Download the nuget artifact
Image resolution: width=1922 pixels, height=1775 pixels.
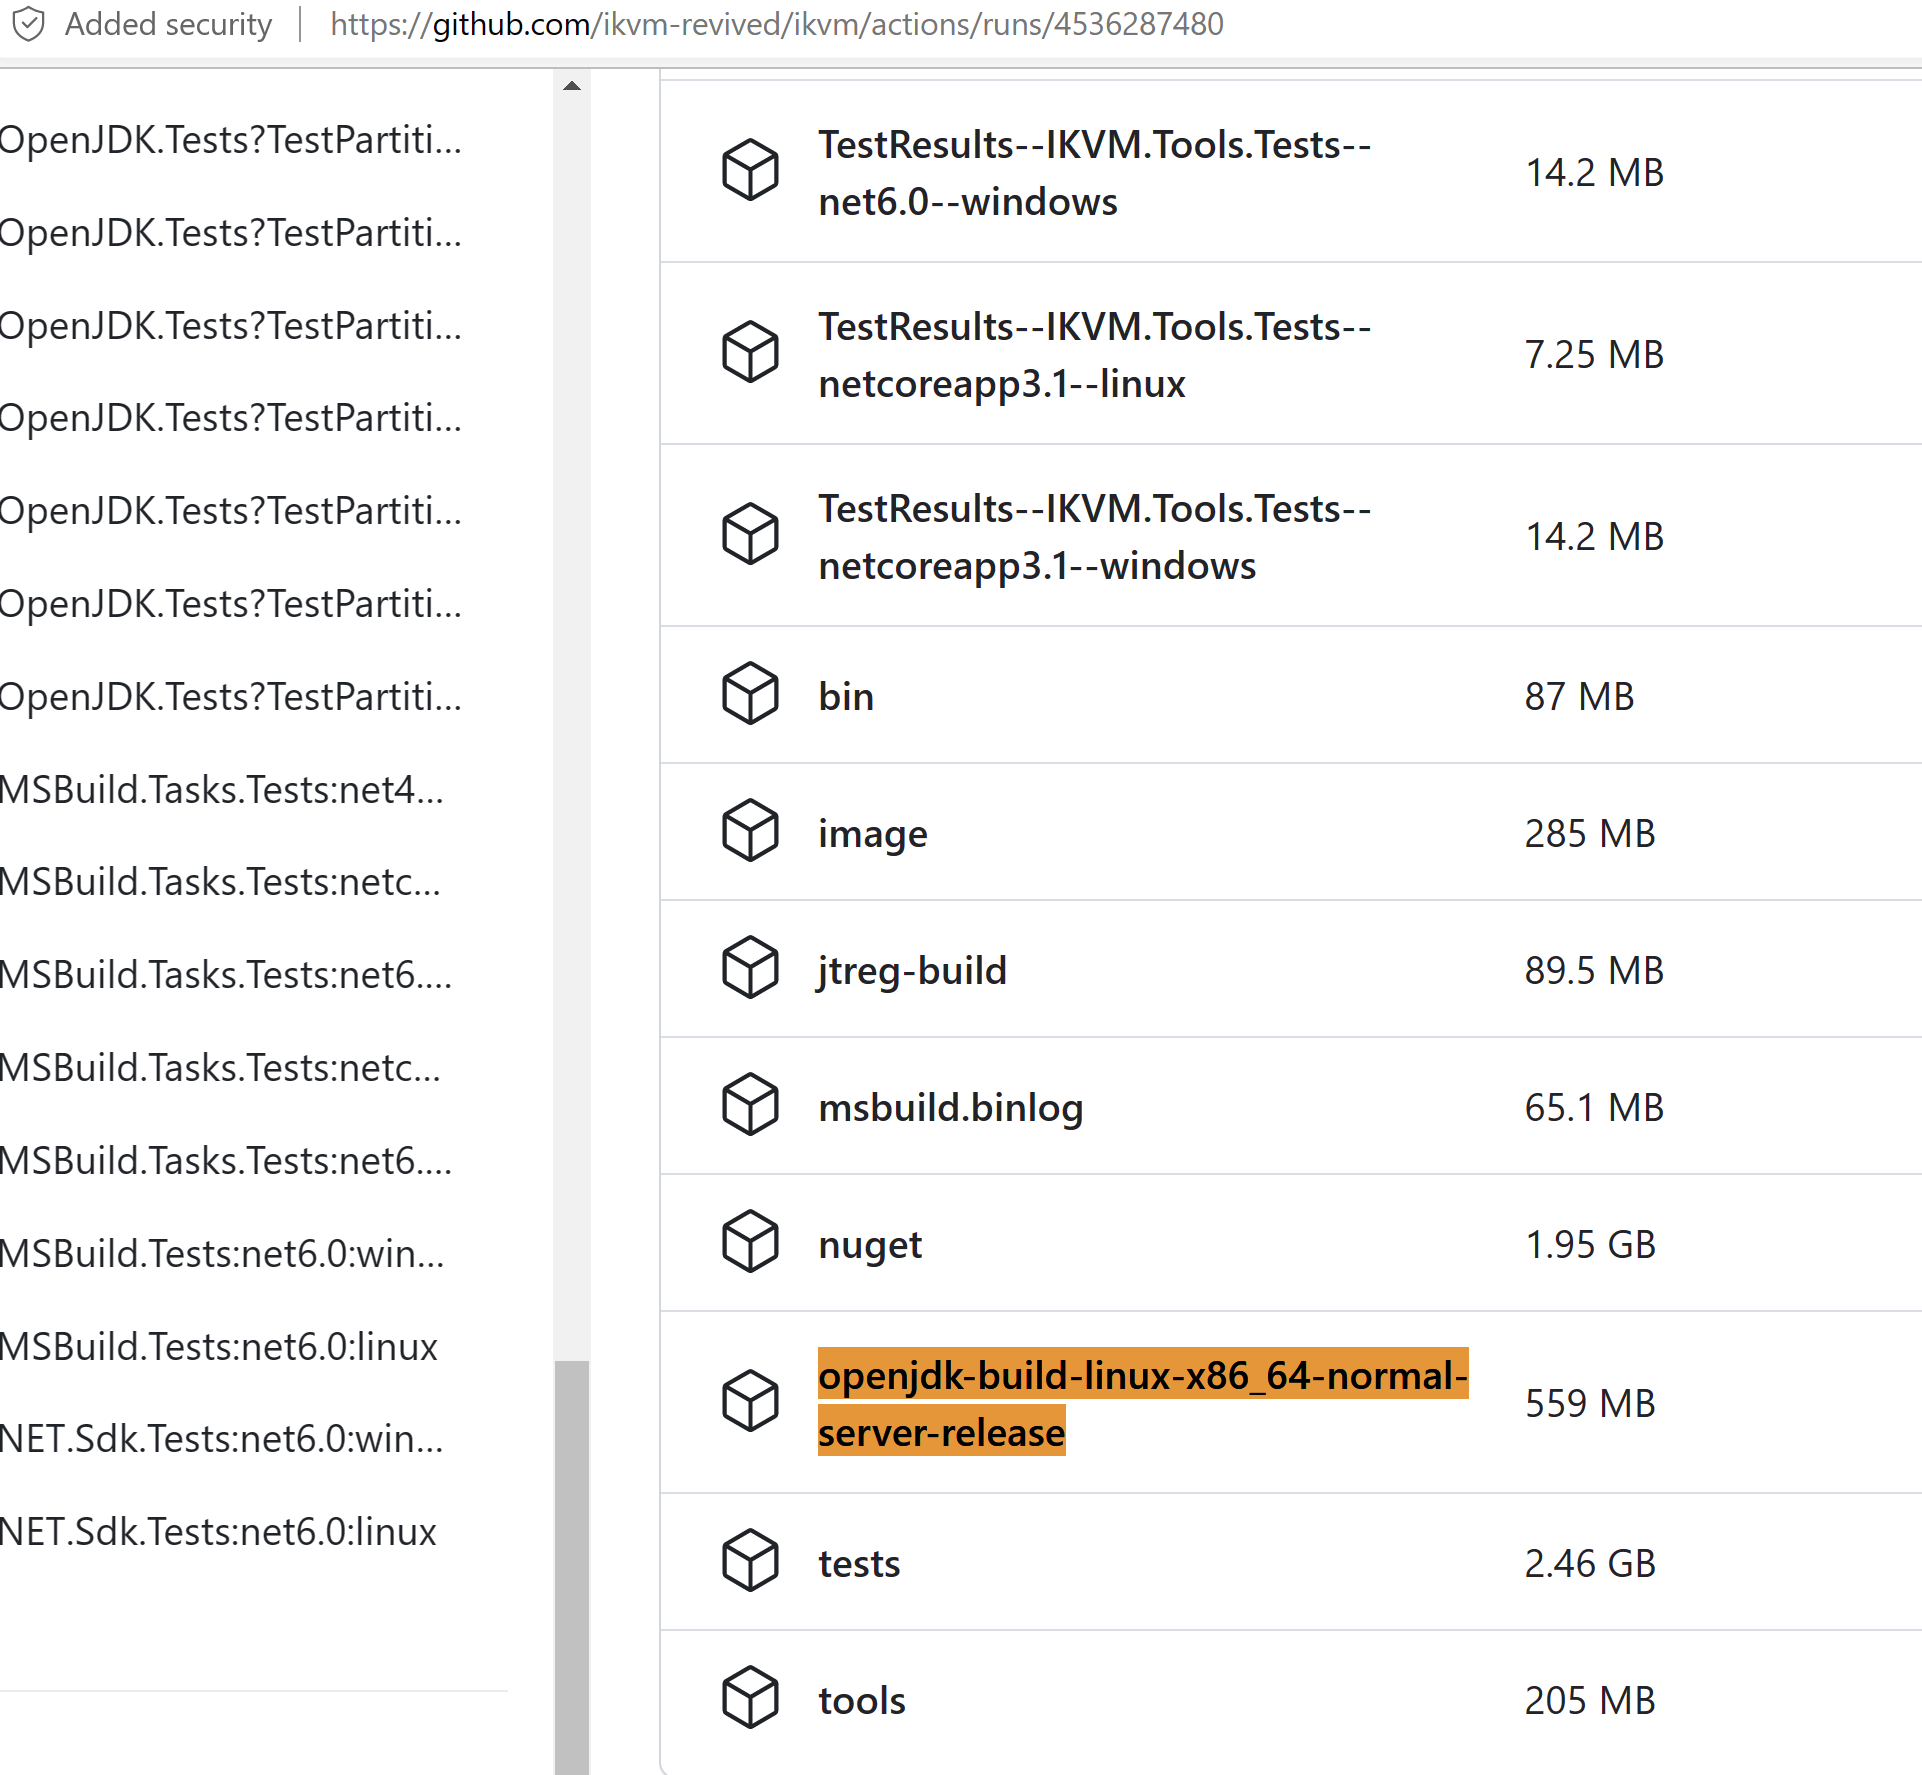point(869,1245)
